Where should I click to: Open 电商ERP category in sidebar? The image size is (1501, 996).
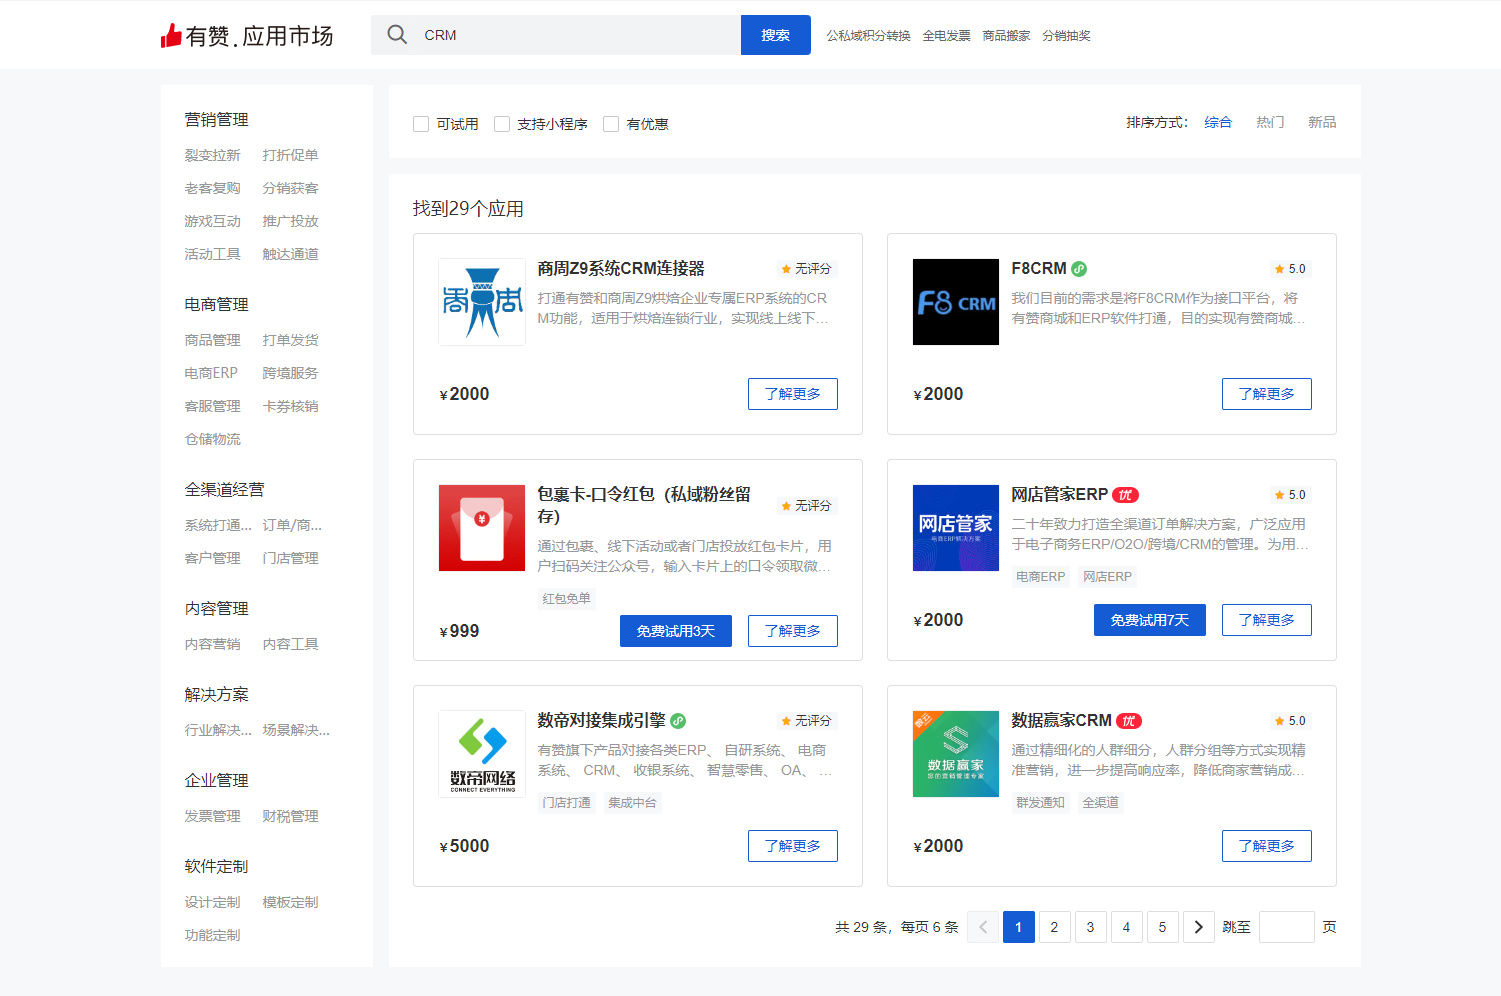[x=211, y=373]
